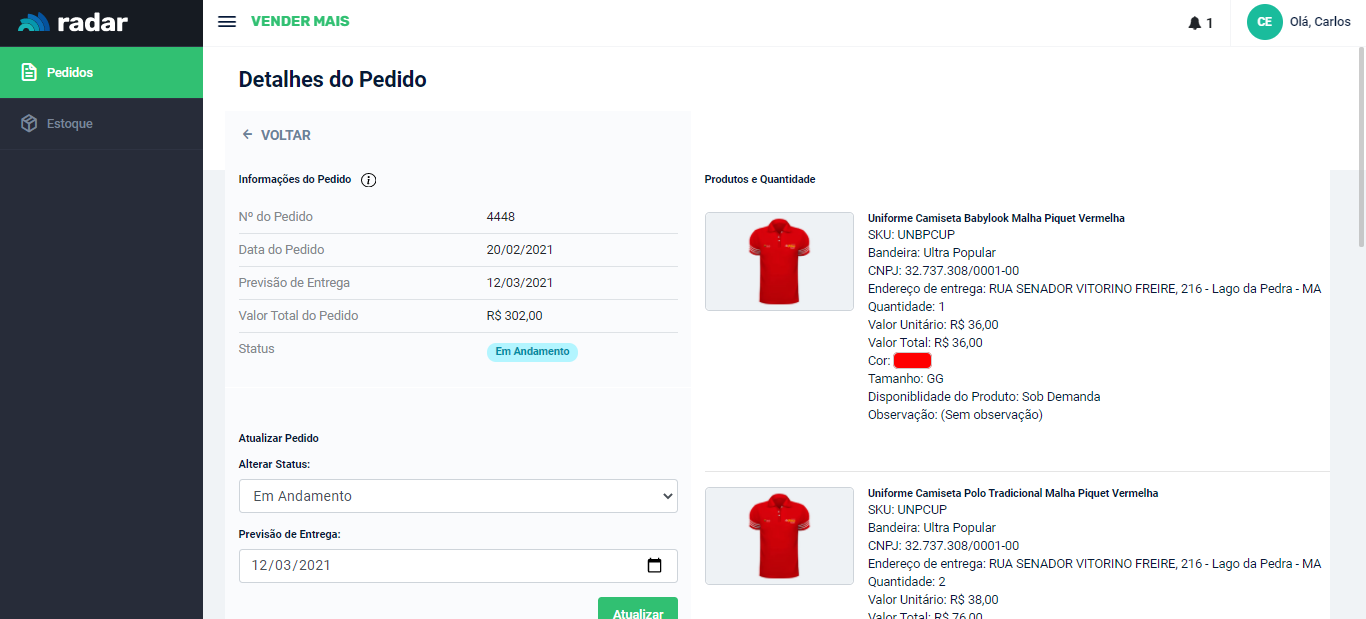
Task: Click the back arrow next to VOLTAR
Action: pyautogui.click(x=247, y=135)
